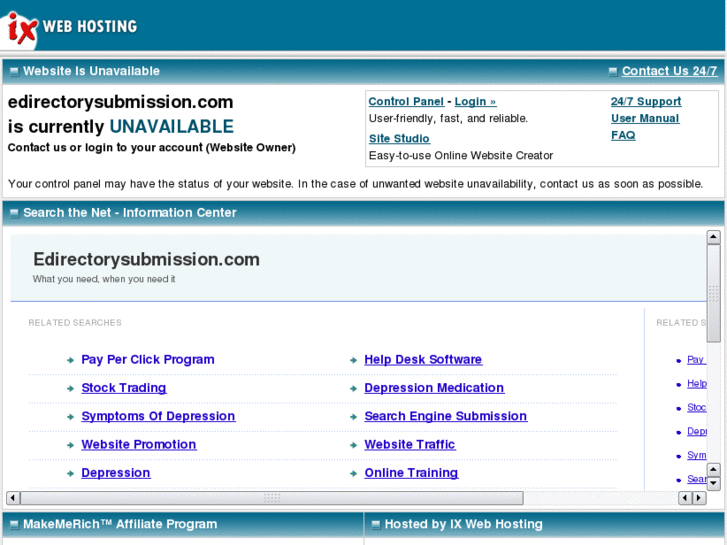Click vertical scrollbar up arrow at top
Viewport: 727px width, 545px height.
click(713, 237)
